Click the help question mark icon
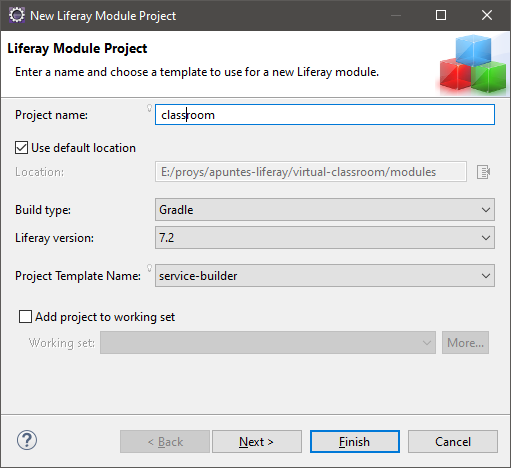 tap(27, 440)
